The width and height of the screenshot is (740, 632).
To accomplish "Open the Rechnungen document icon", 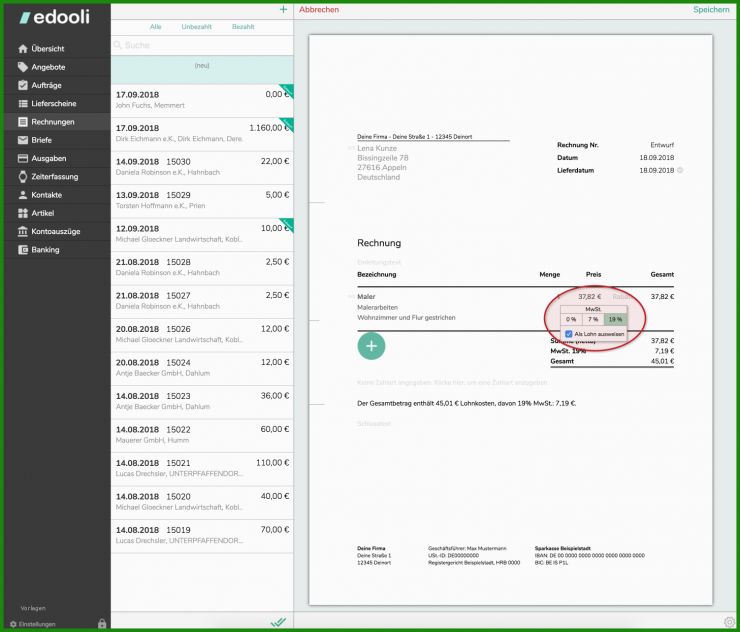I will [23, 122].
